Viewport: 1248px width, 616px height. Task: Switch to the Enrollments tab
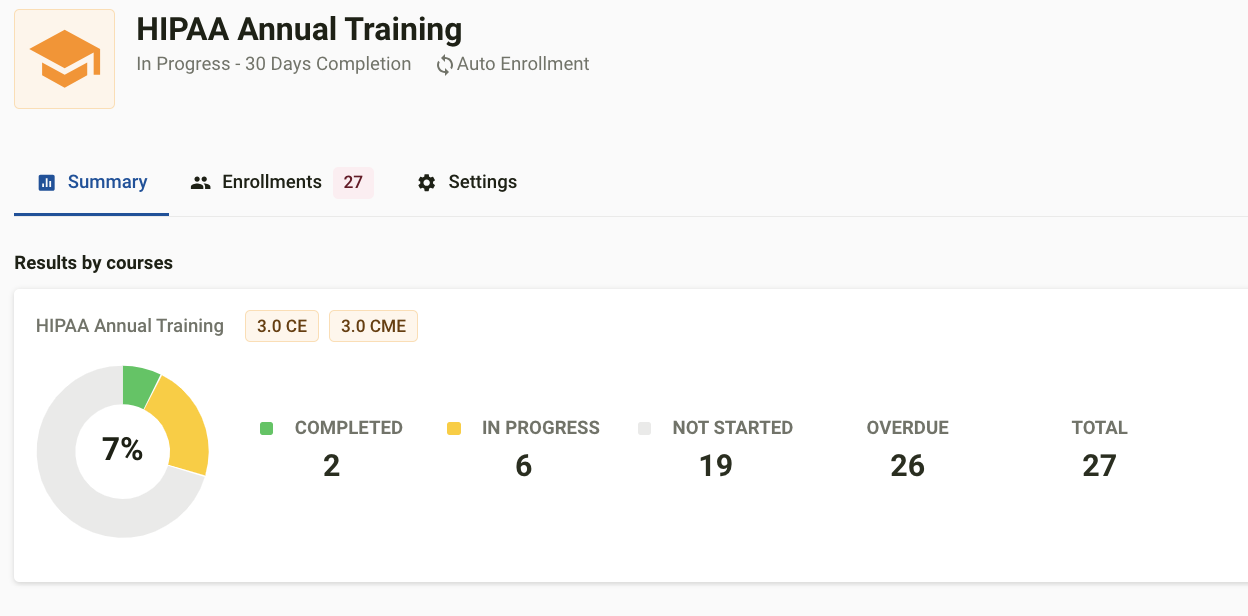(x=282, y=182)
